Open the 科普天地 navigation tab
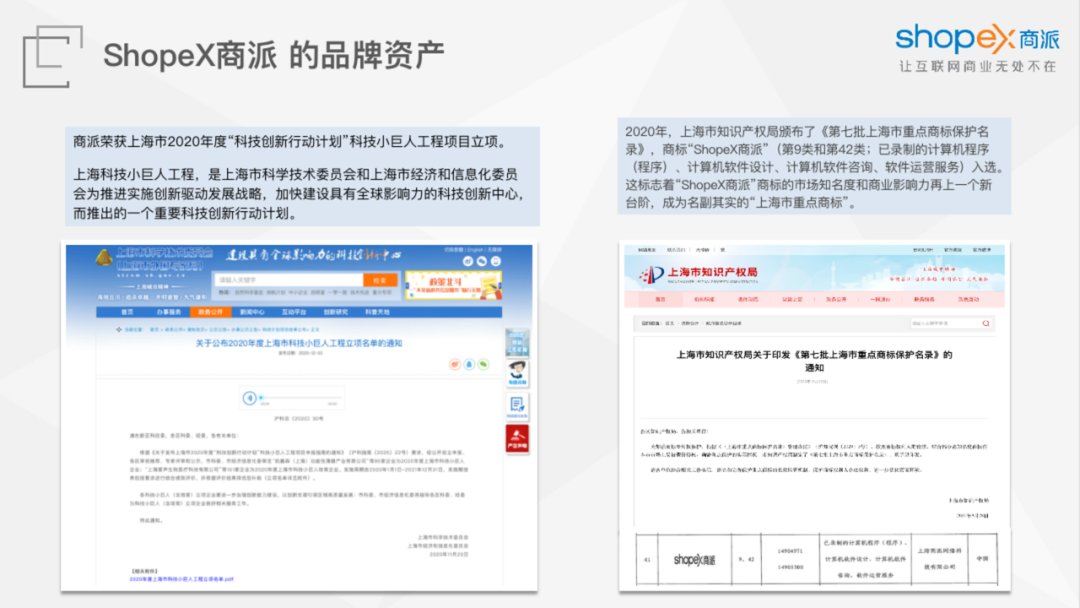 [377, 312]
